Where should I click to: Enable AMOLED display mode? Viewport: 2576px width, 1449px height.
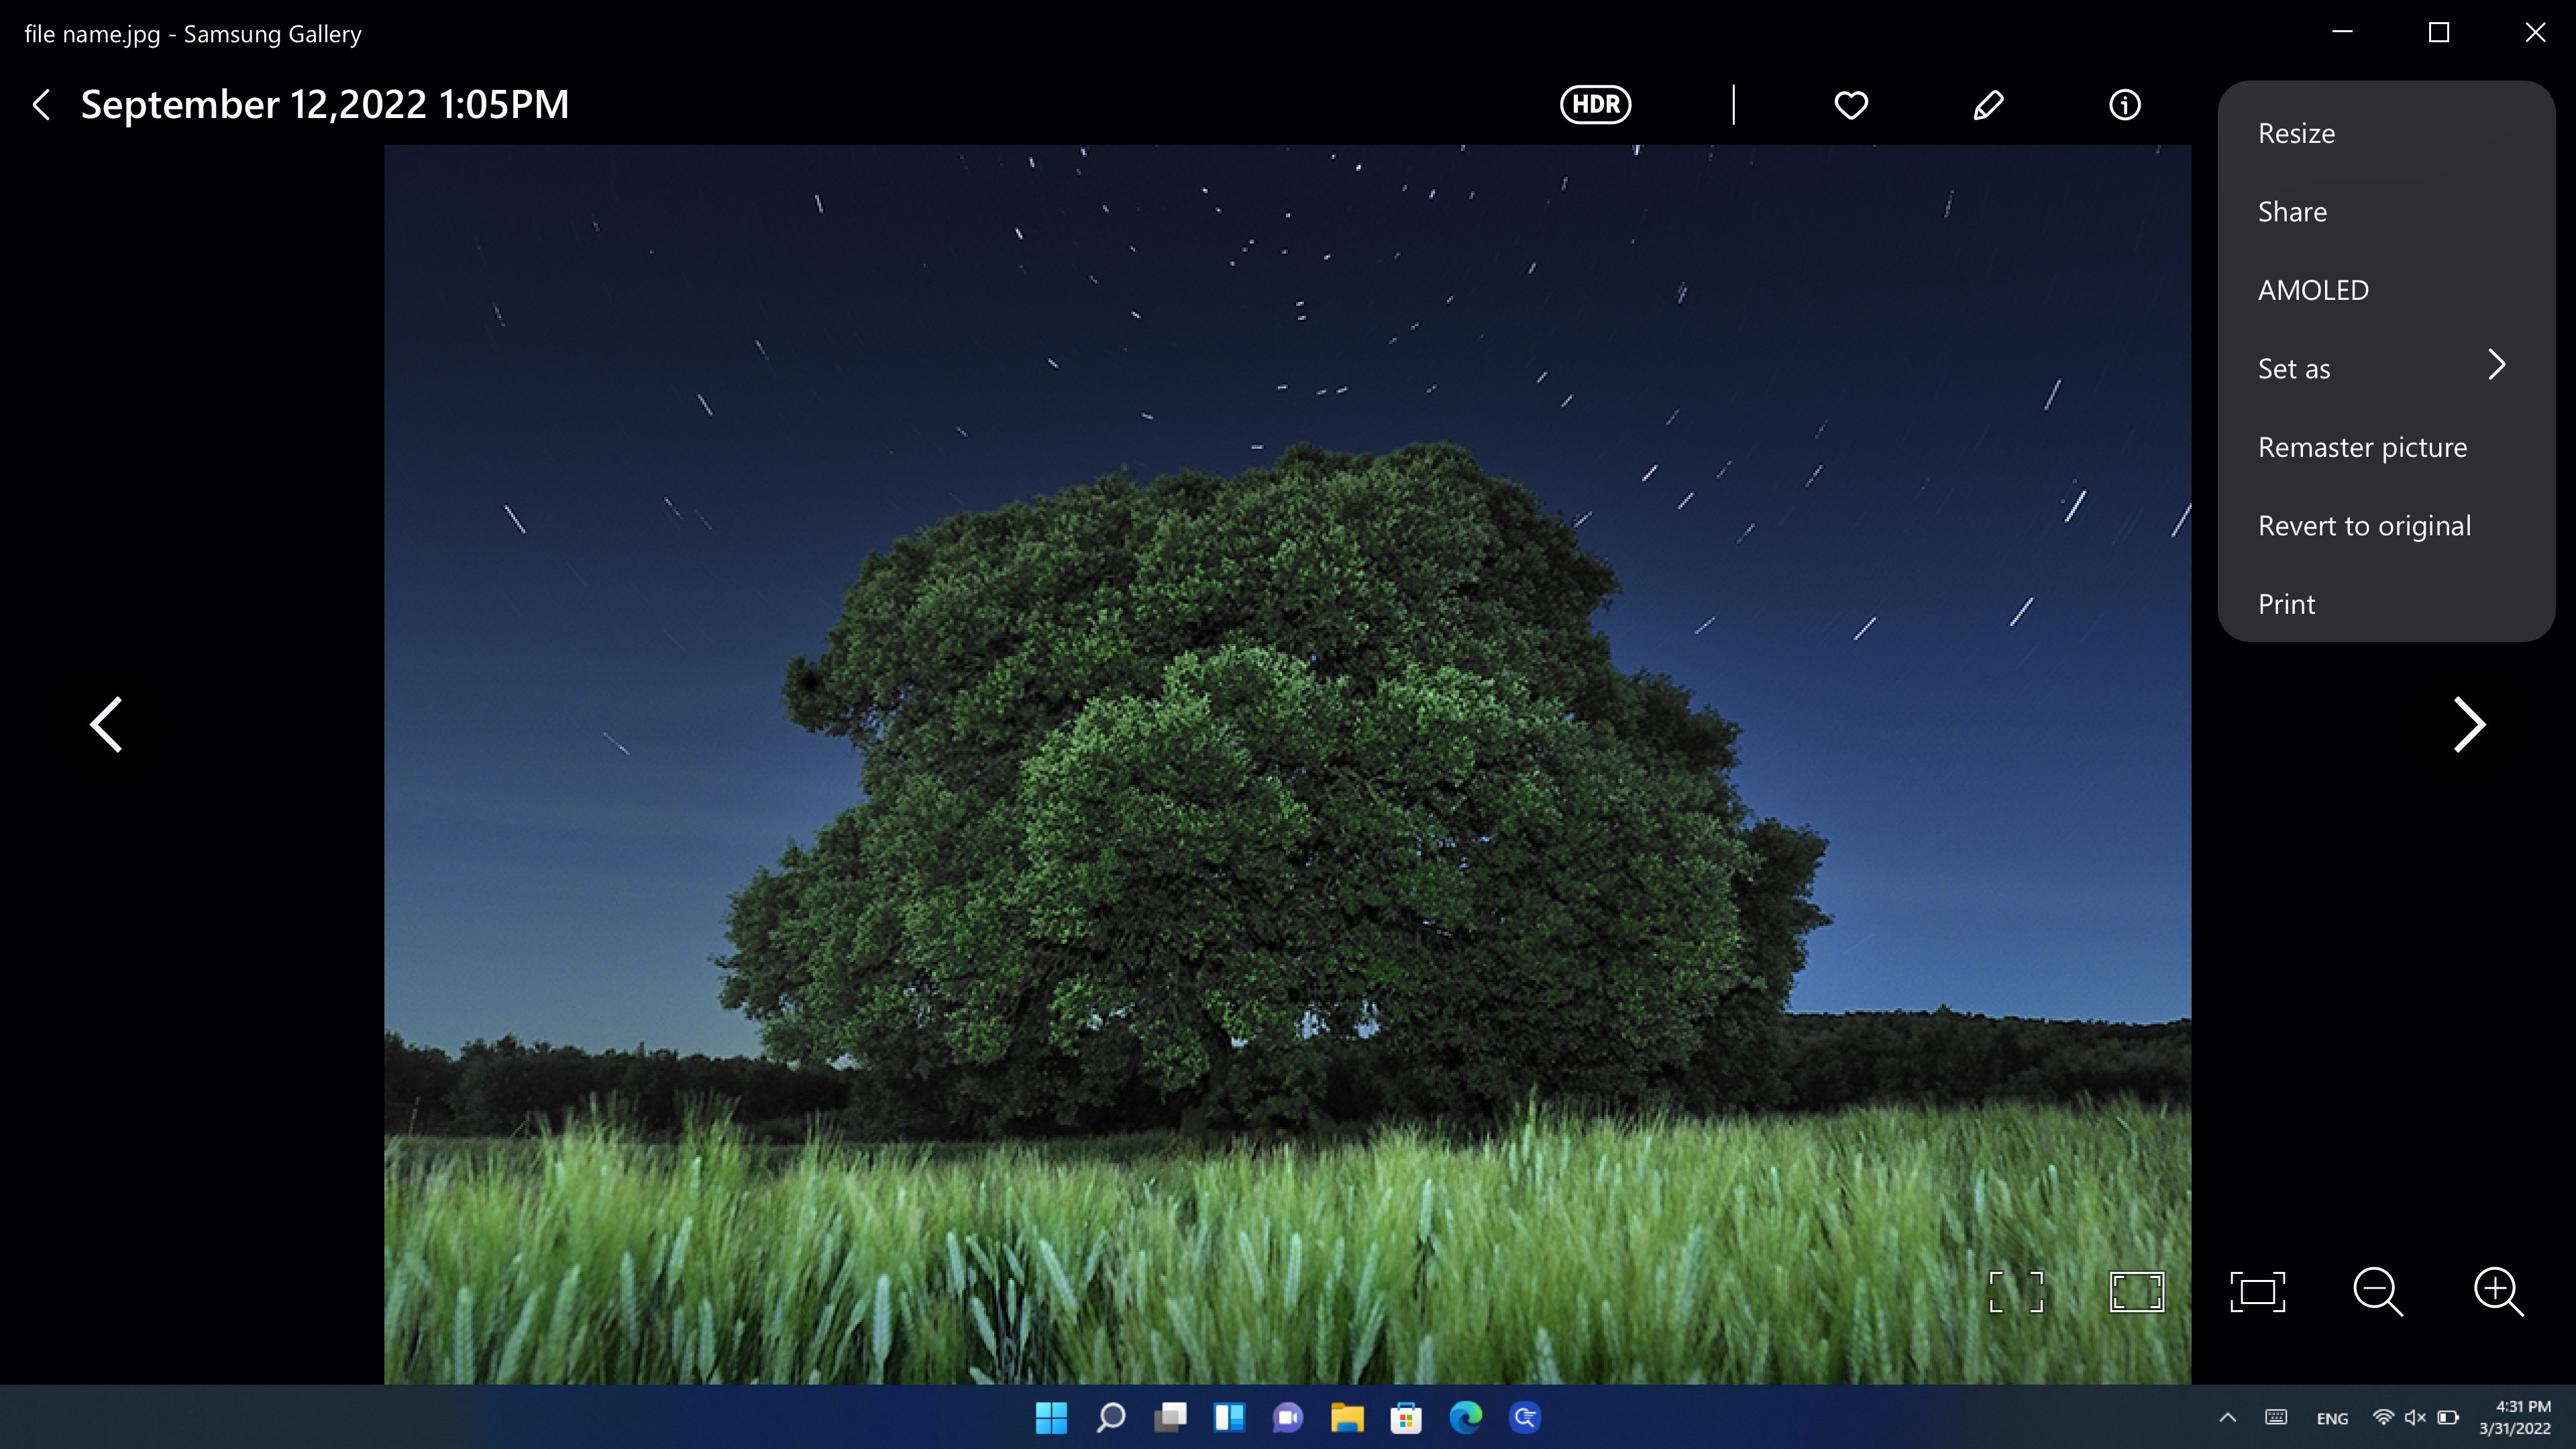(2313, 289)
